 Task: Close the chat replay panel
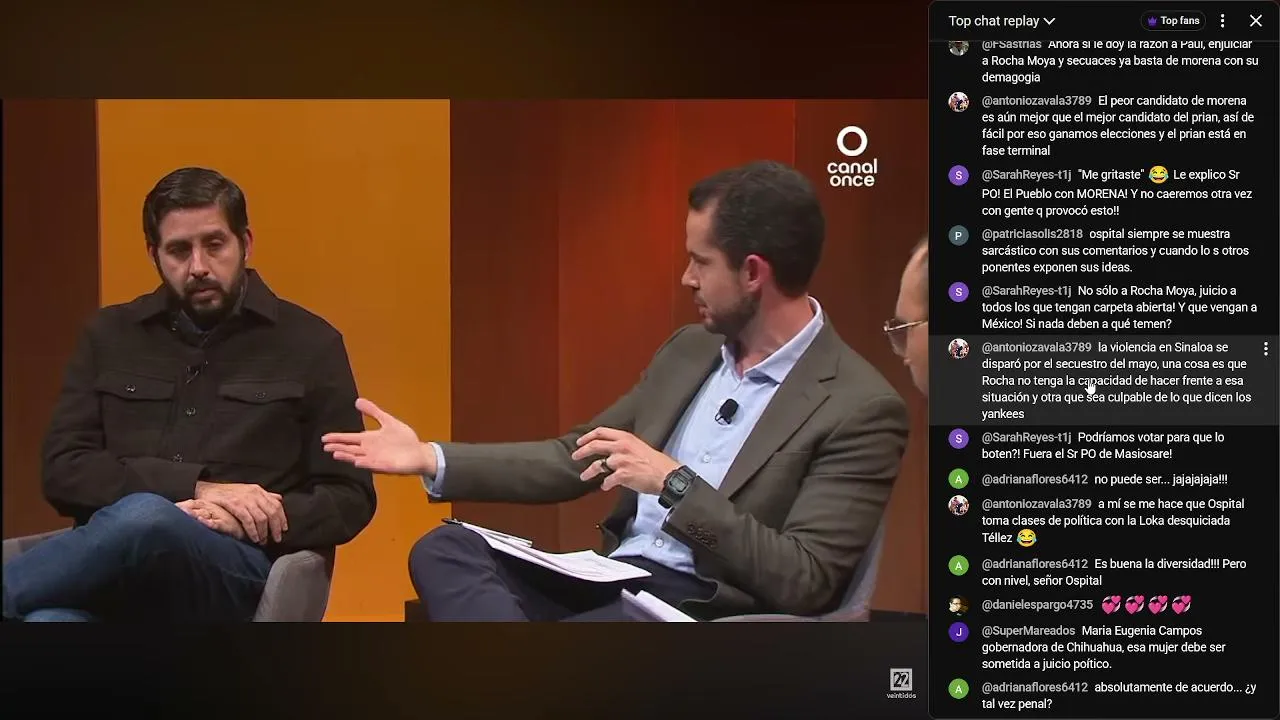point(1256,21)
